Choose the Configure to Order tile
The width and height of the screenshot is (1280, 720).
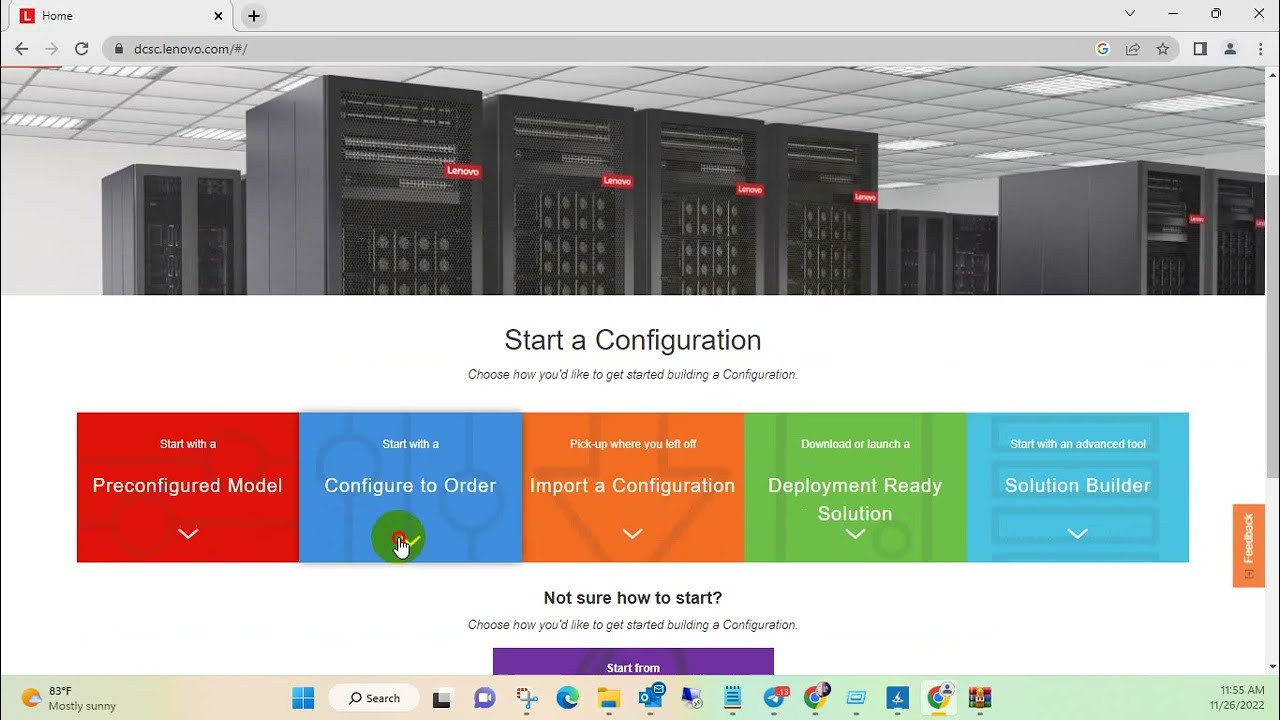[410, 487]
